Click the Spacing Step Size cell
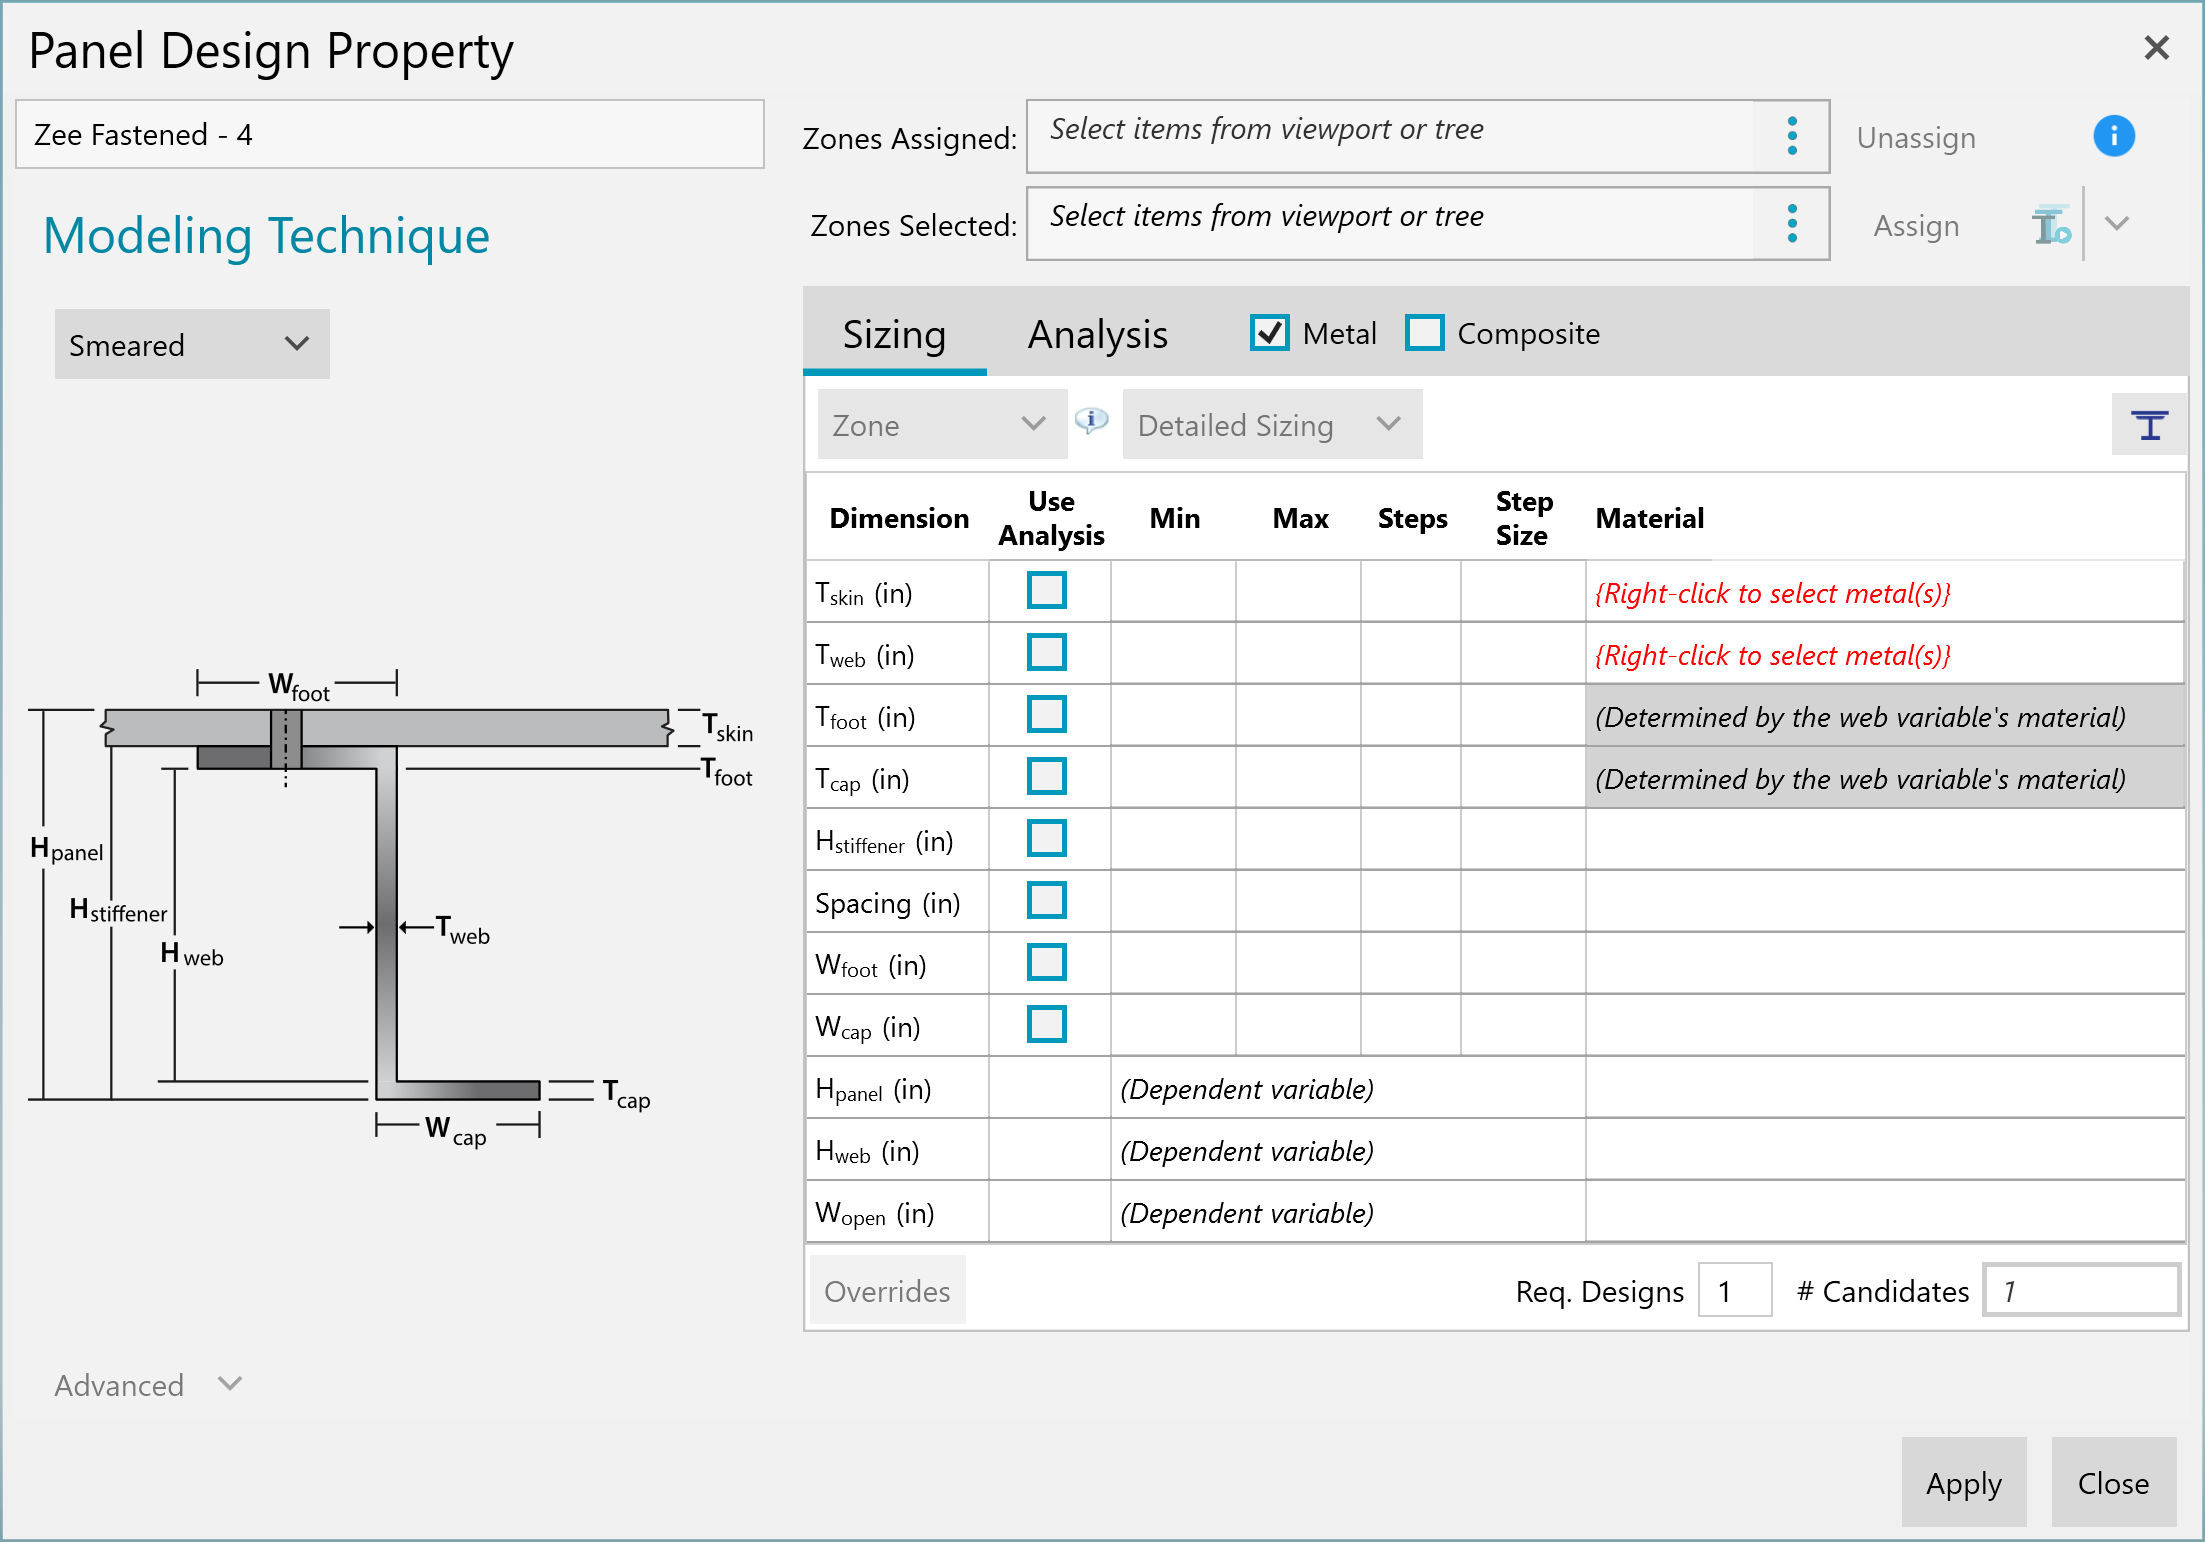2205x1542 pixels. pos(1523,902)
